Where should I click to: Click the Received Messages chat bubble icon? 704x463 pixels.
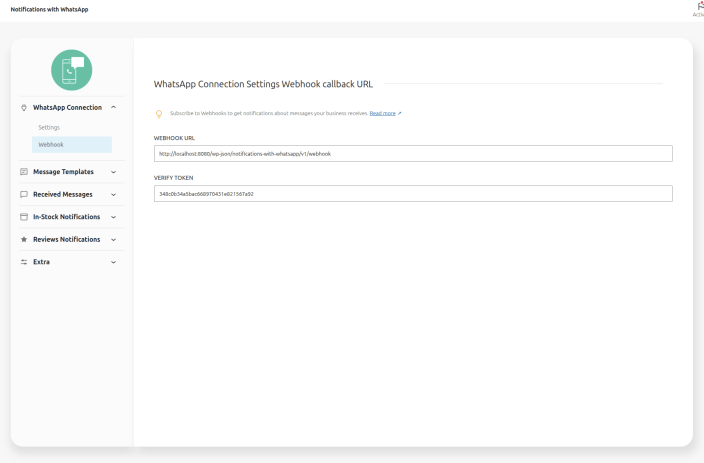[24, 194]
